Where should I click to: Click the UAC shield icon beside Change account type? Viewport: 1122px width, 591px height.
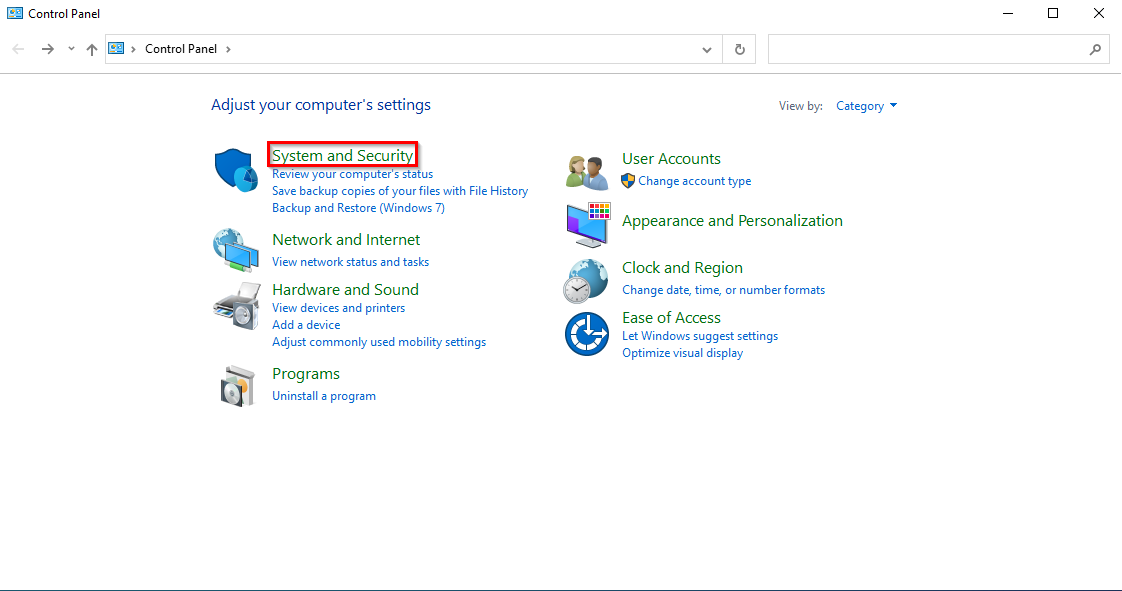pos(628,181)
